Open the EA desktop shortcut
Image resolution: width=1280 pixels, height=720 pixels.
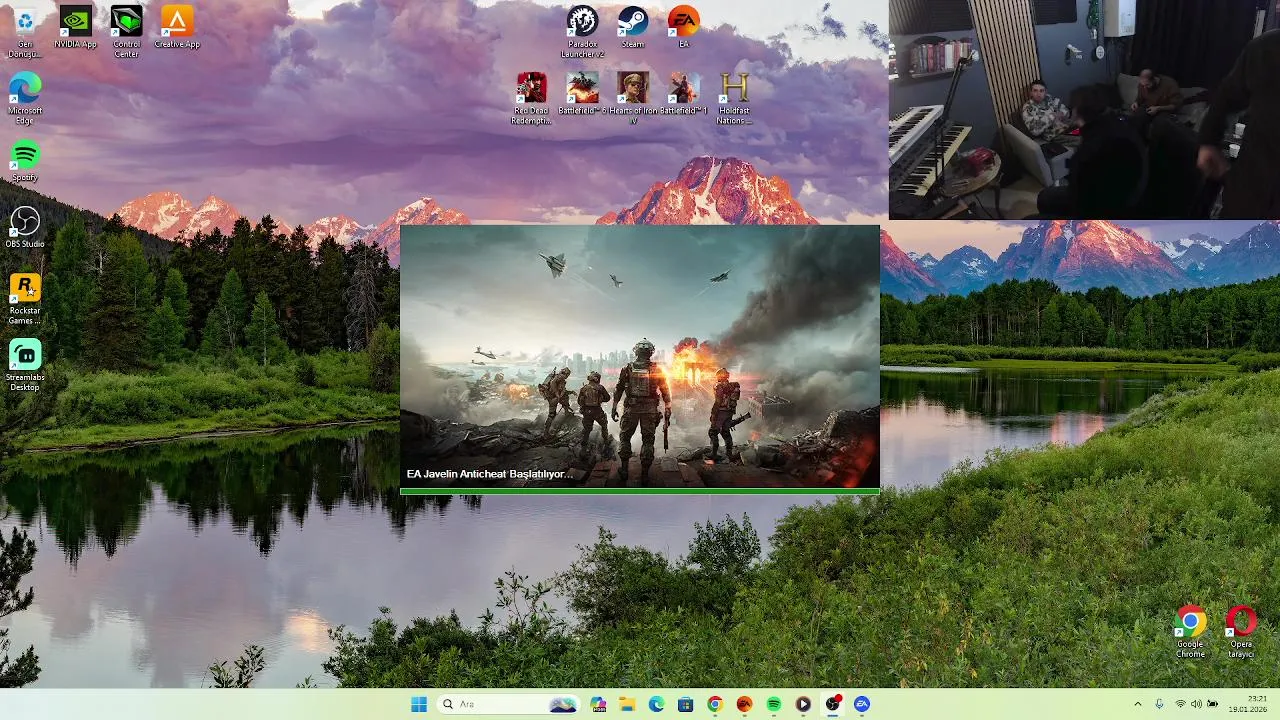click(x=683, y=27)
